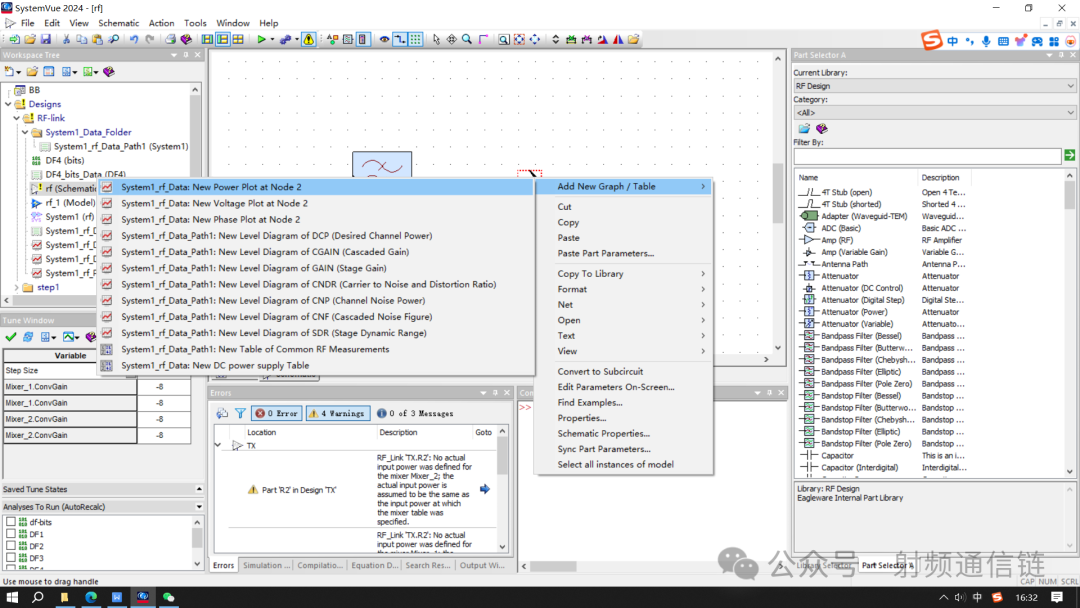Collapse the System1_Data_Folder node
Image resolution: width=1080 pixels, height=608 pixels.
[x=25, y=132]
